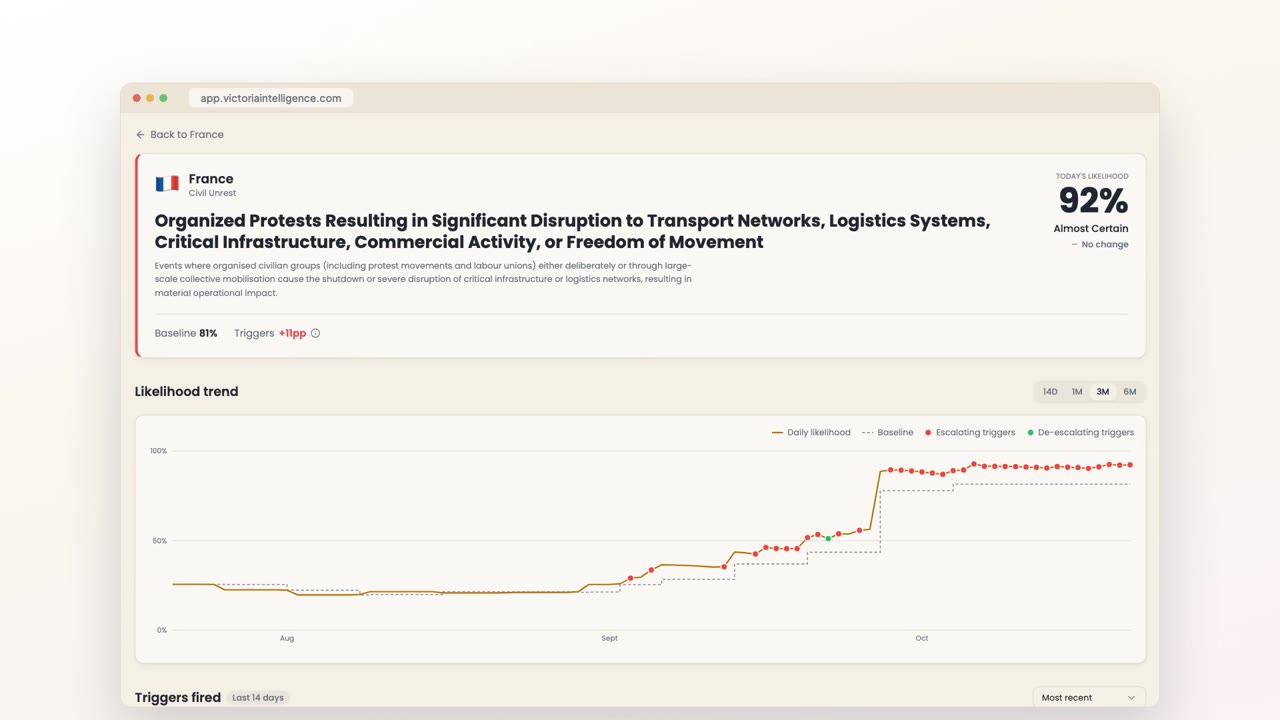Click the No change indicator text
The image size is (1280, 720).
point(1100,245)
